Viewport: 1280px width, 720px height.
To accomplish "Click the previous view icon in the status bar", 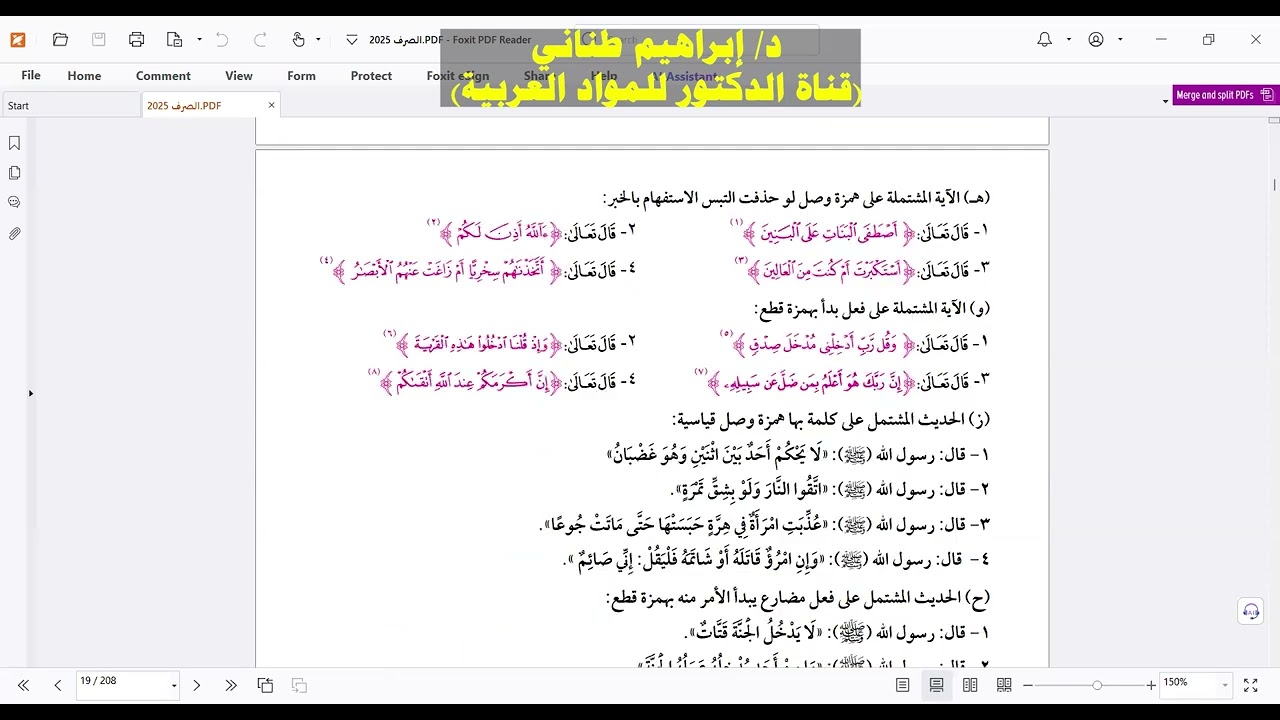I will [265, 685].
